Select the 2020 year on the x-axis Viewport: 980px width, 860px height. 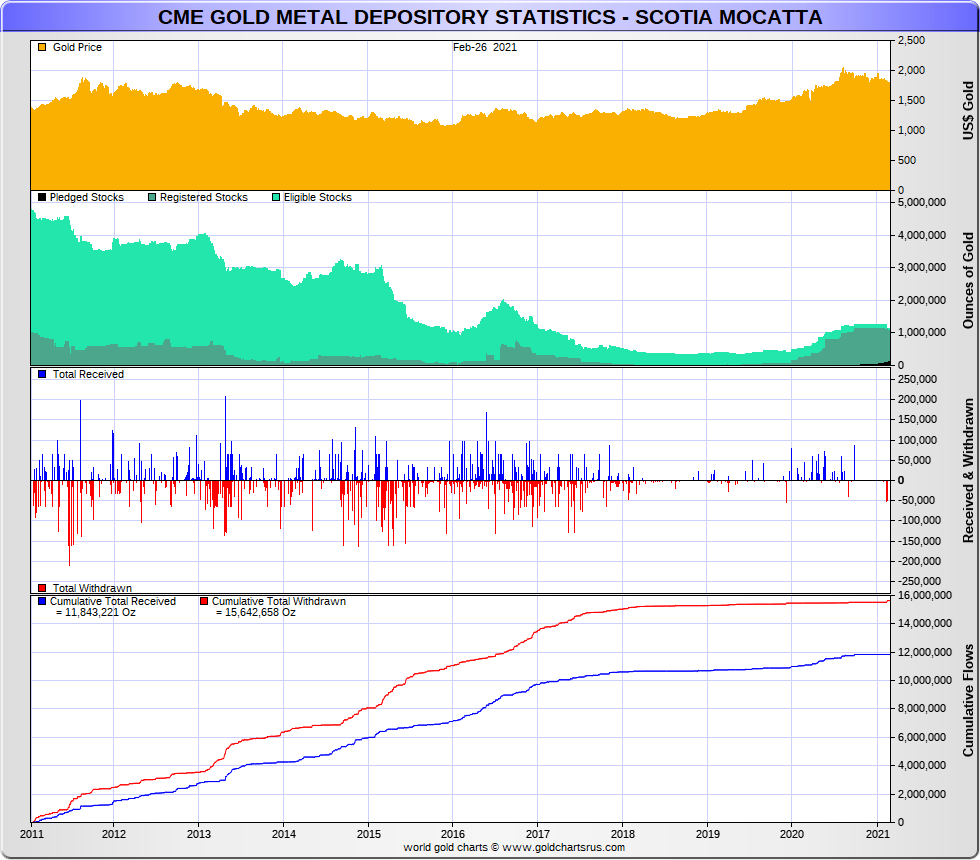coord(791,834)
